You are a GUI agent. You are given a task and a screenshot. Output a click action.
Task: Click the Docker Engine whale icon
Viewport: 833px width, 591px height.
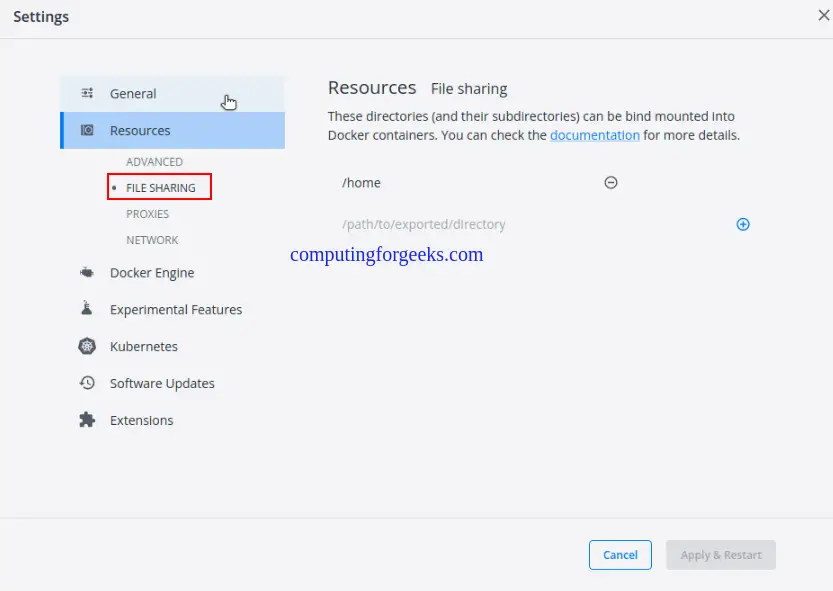87,273
